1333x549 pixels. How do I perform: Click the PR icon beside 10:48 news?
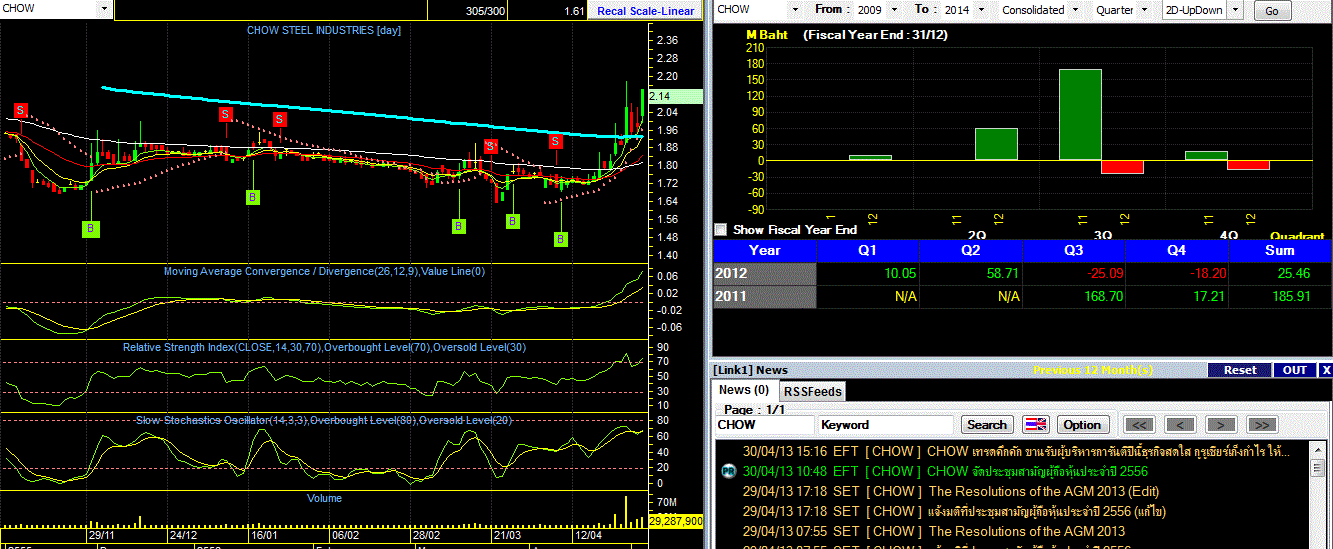[727, 471]
